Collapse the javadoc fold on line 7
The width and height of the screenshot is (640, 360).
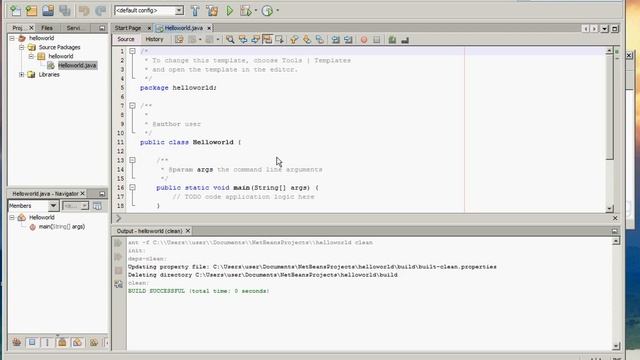pyautogui.click(x=132, y=106)
